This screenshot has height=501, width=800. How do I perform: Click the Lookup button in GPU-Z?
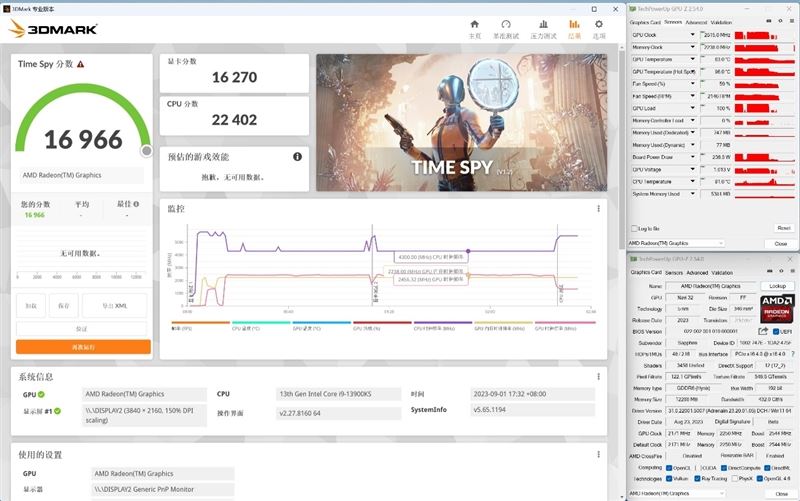[x=778, y=286]
